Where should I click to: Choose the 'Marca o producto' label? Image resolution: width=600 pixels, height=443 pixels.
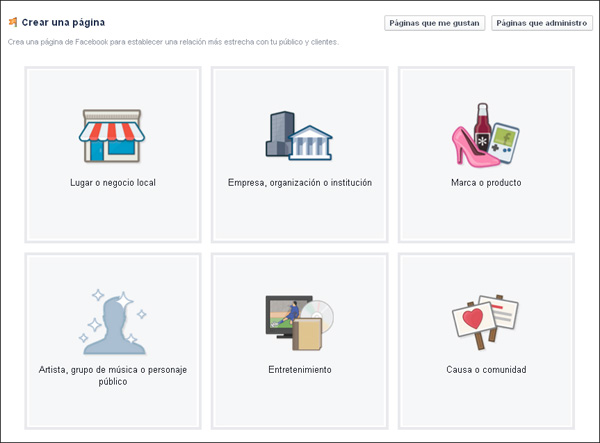click(486, 182)
